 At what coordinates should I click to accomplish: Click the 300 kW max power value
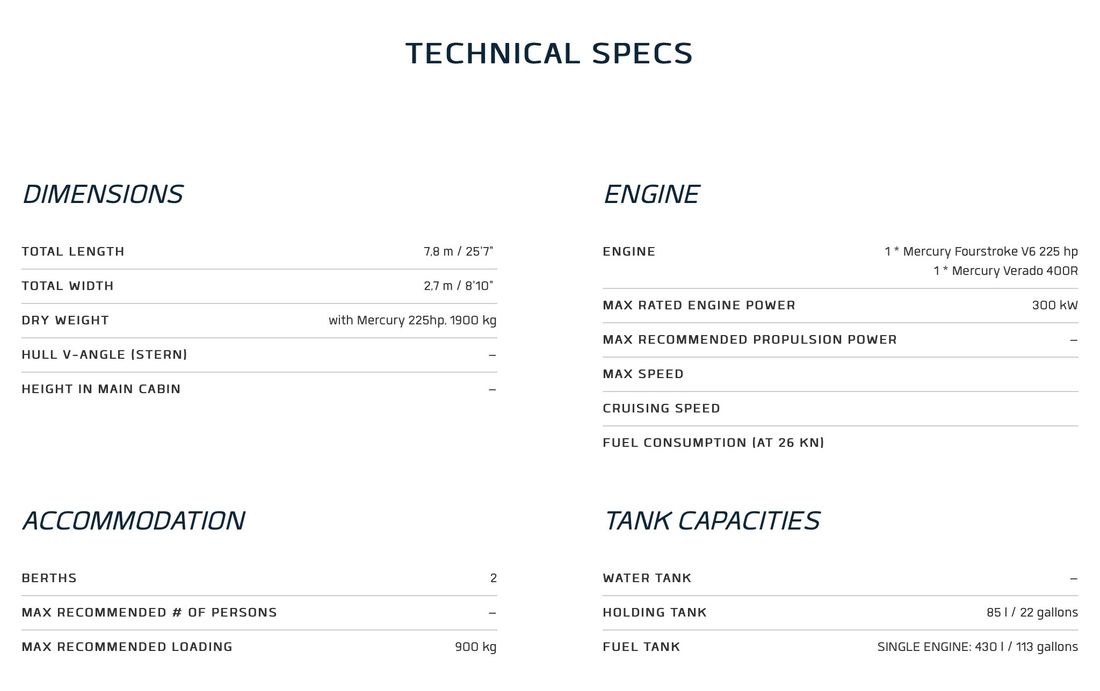pyautogui.click(x=1054, y=305)
